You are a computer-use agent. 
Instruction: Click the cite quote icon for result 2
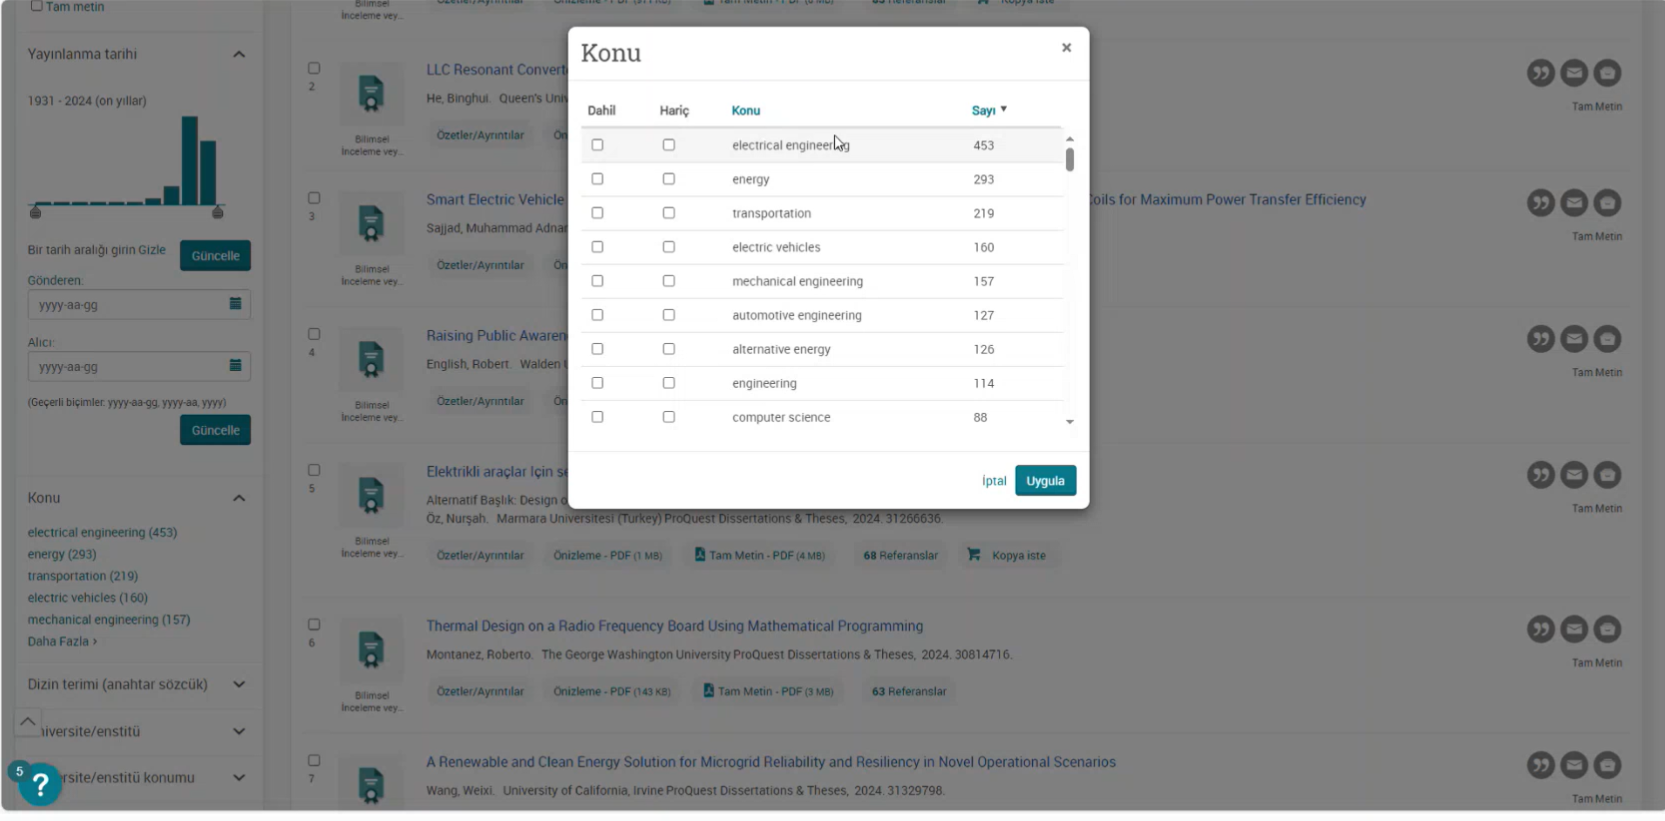coord(1540,73)
